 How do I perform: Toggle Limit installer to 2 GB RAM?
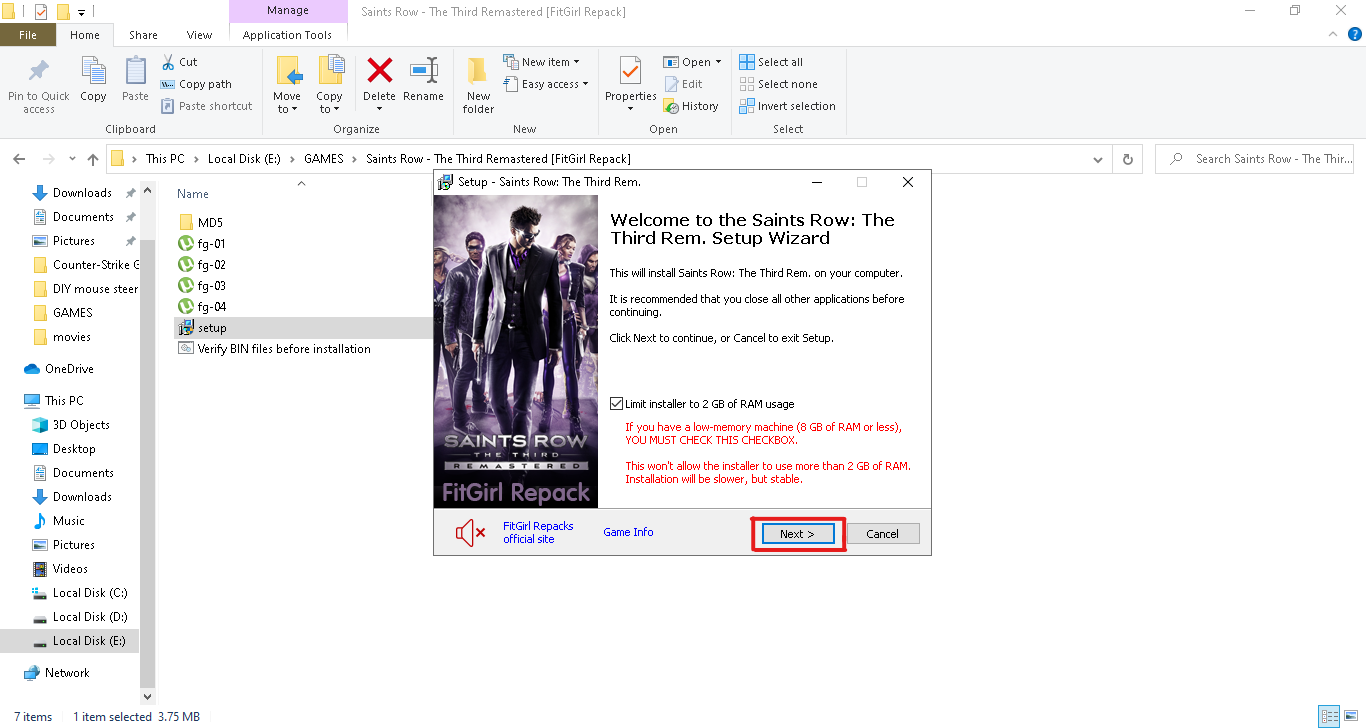pos(617,404)
